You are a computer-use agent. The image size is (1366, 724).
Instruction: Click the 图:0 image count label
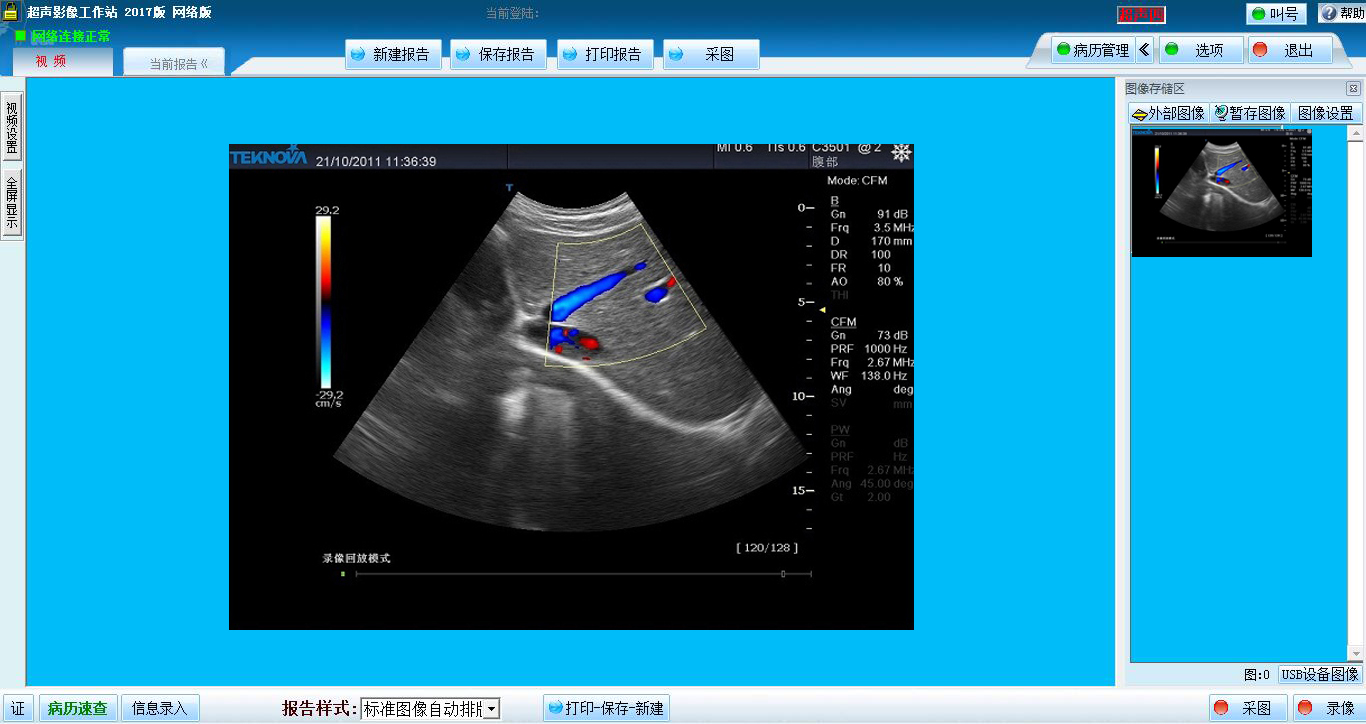tap(1257, 675)
